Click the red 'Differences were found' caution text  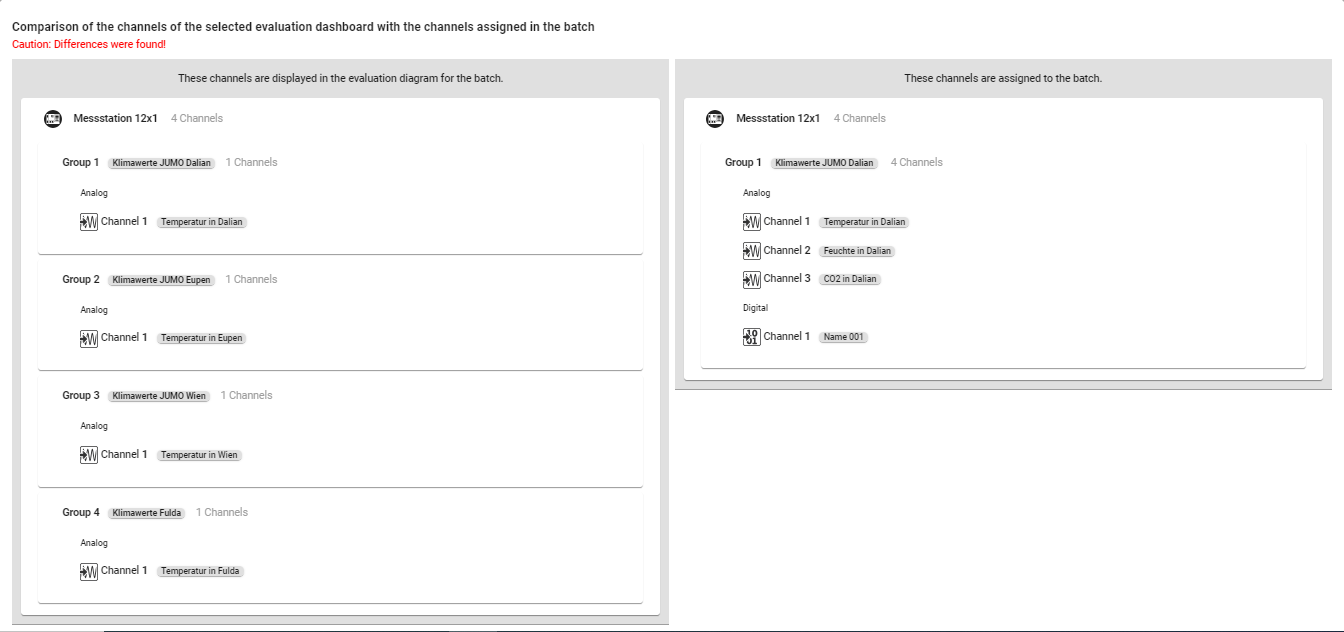coord(89,44)
